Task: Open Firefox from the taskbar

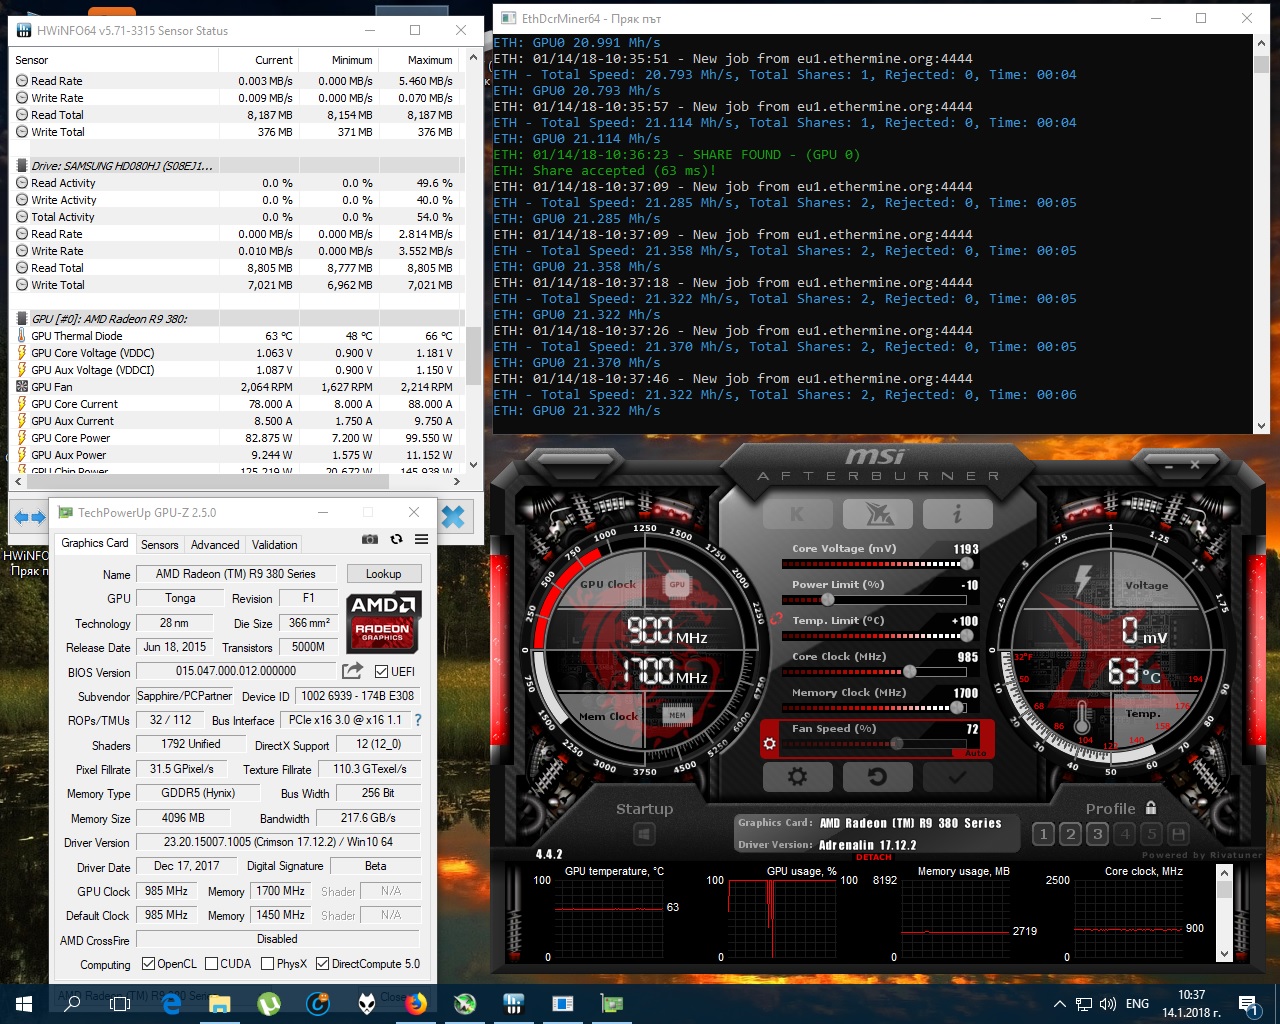Action: (416, 1003)
